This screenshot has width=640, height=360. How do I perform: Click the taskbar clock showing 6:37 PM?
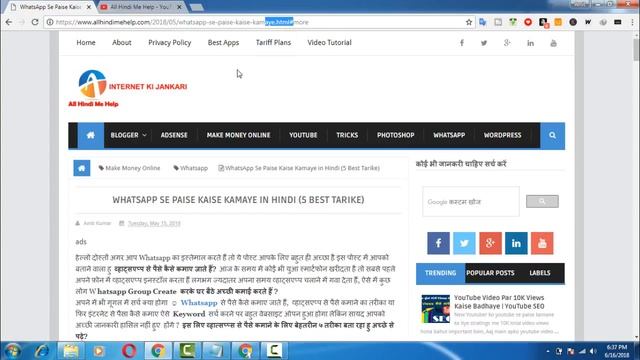point(616,351)
